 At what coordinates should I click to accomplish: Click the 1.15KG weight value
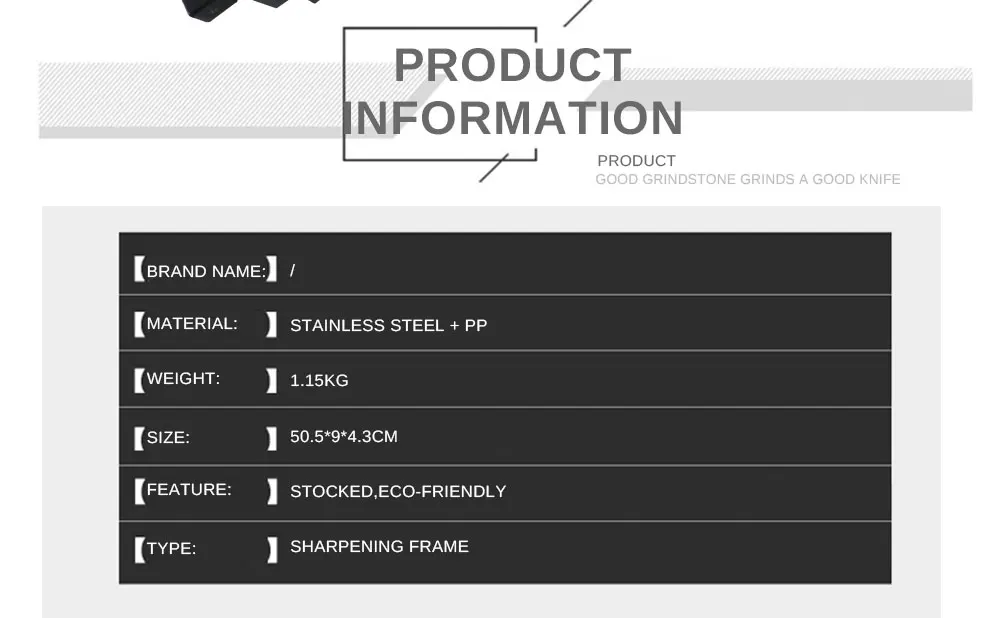click(319, 380)
